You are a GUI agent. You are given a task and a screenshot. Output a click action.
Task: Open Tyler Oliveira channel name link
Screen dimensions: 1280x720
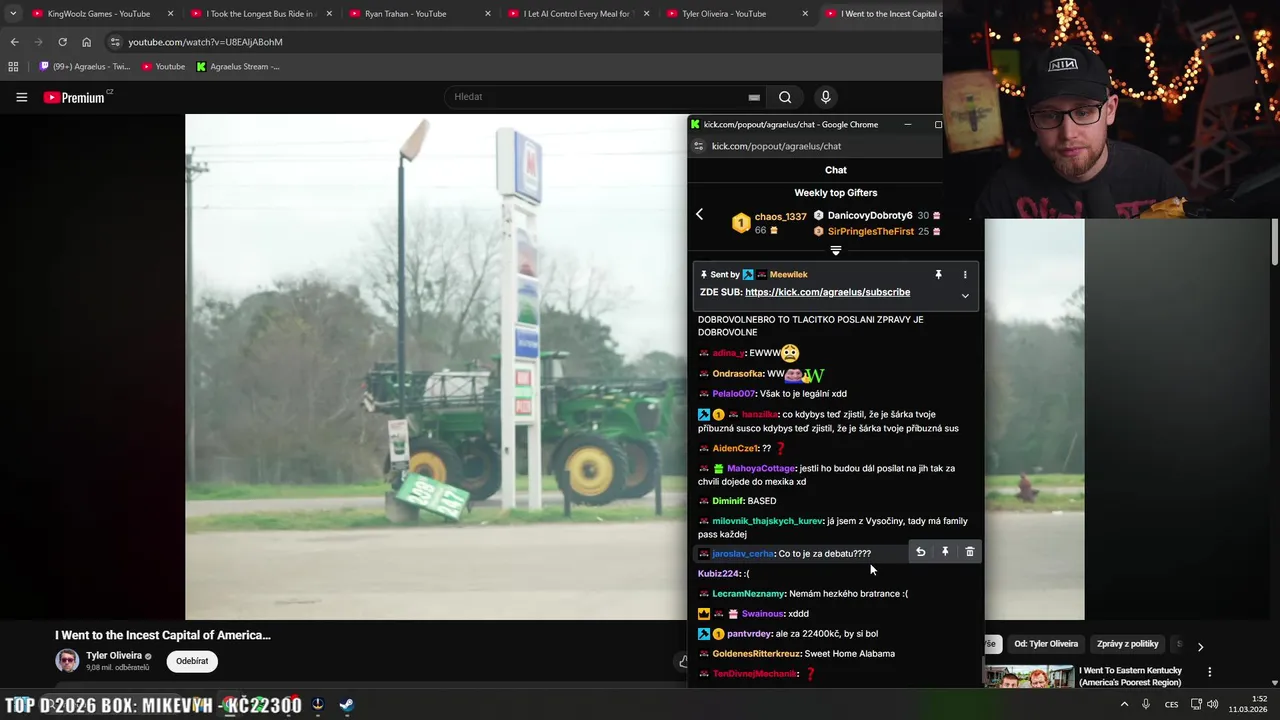click(x=114, y=656)
